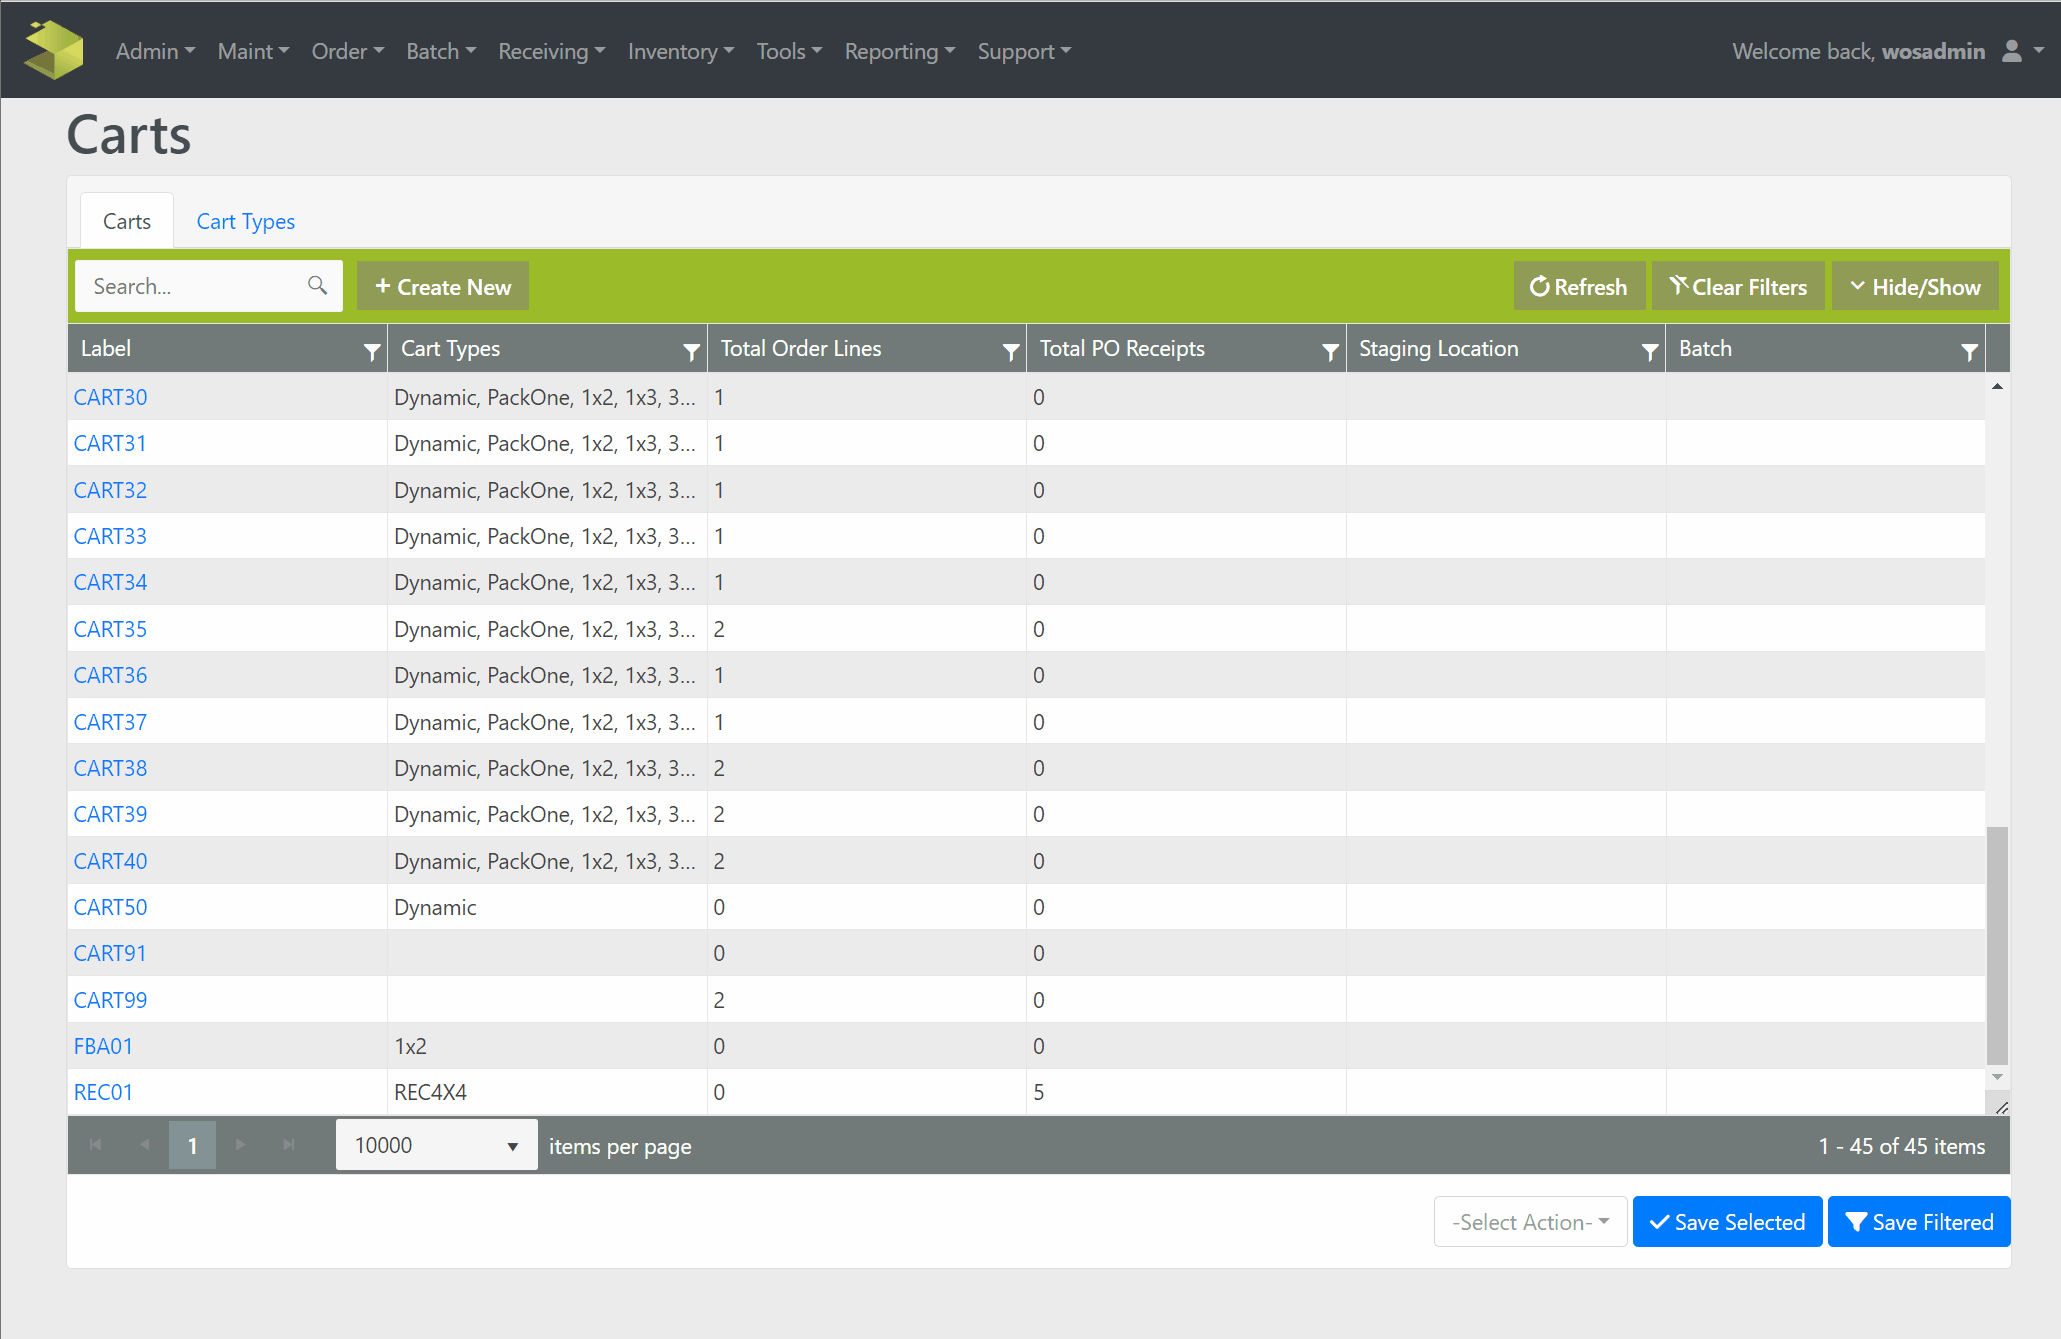The image size is (2061, 1339).
Task: Open the Label column filter icon
Action: 371,351
